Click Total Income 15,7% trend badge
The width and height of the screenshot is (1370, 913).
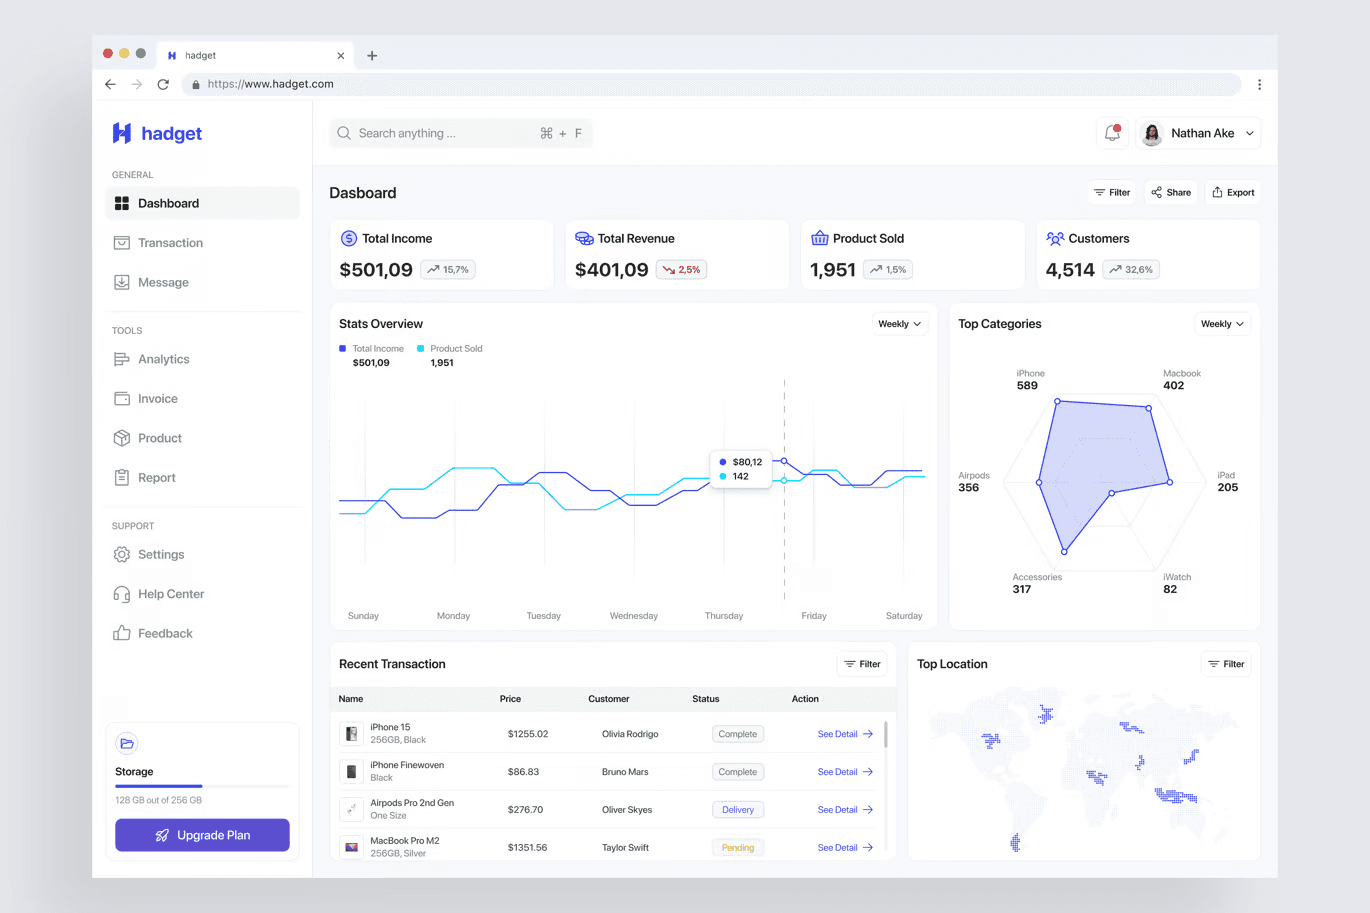point(448,269)
